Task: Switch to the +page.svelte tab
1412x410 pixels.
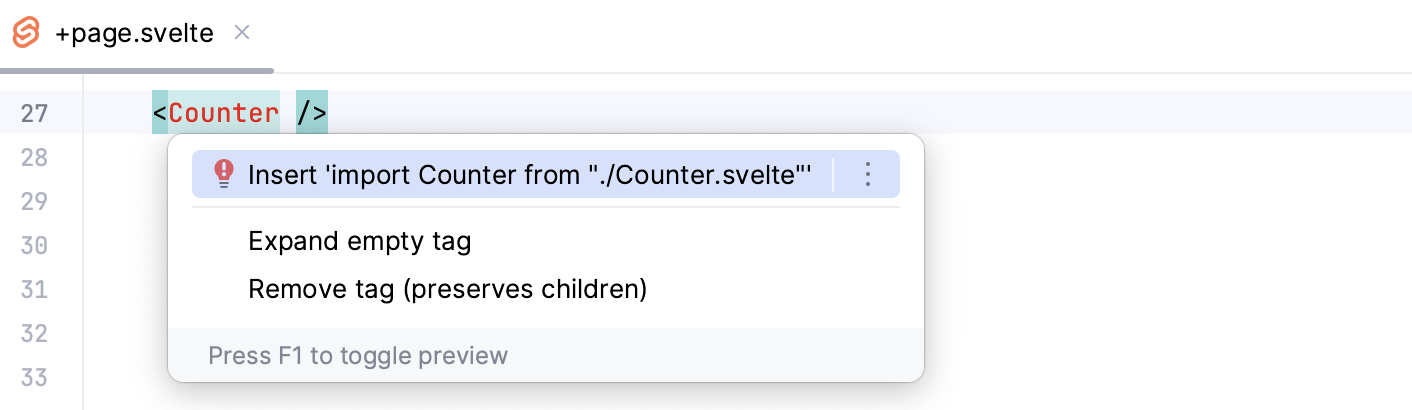Action: [x=134, y=33]
